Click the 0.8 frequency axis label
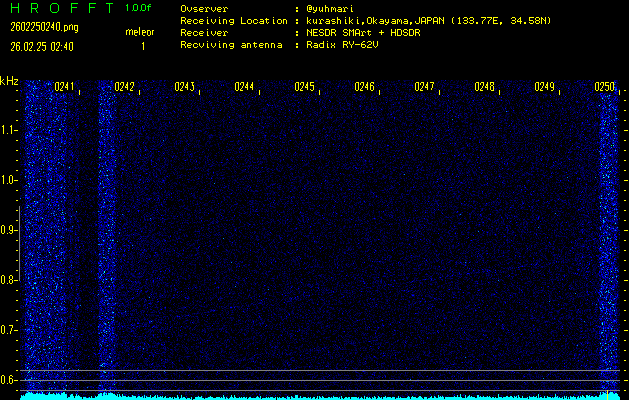The image size is (629, 400). tap(8, 280)
